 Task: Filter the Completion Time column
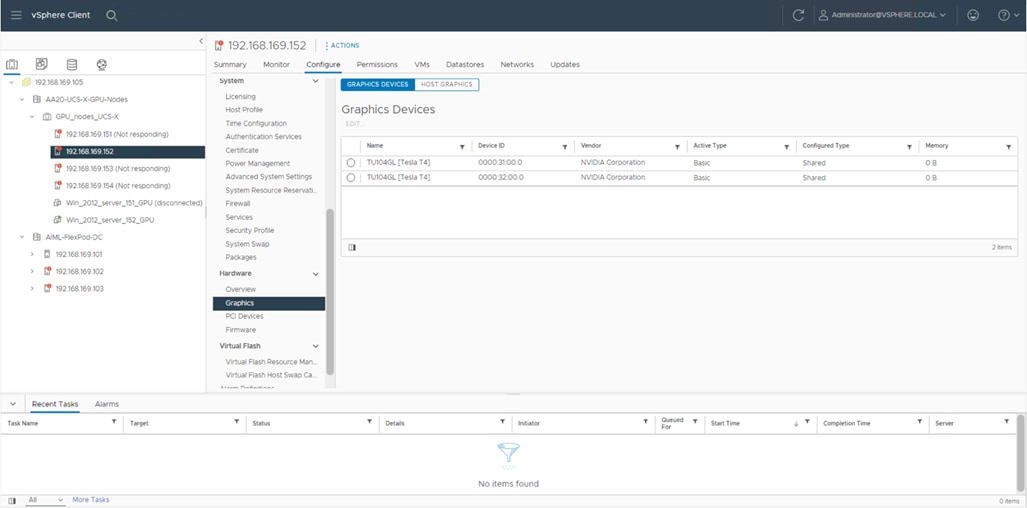(x=920, y=422)
